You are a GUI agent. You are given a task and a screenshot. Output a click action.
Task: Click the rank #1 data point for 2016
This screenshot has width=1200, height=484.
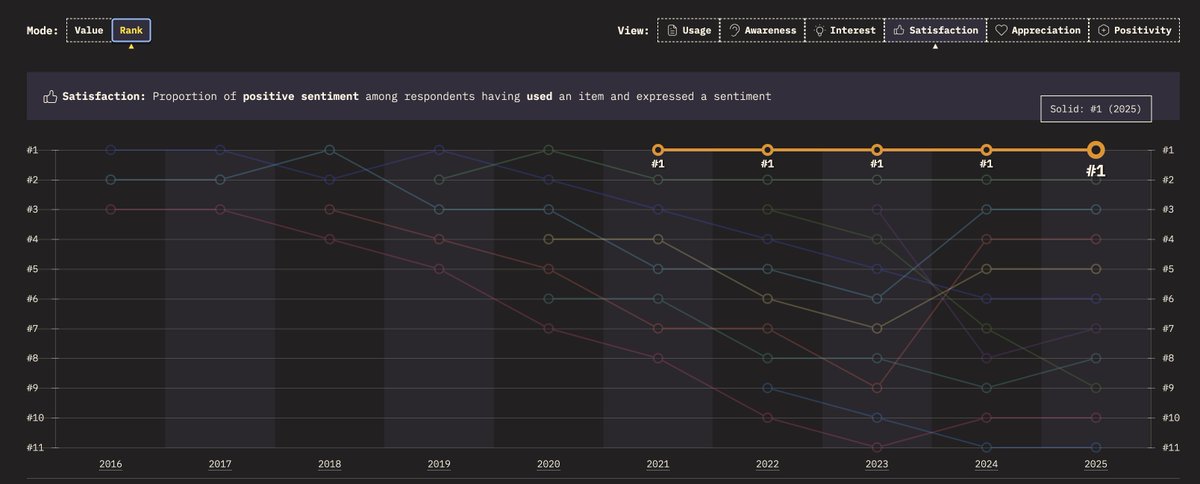pos(110,150)
